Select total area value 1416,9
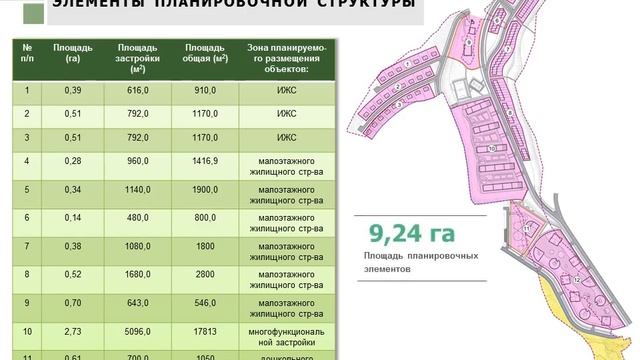Viewport: 640px width, 360px height. click(x=205, y=161)
